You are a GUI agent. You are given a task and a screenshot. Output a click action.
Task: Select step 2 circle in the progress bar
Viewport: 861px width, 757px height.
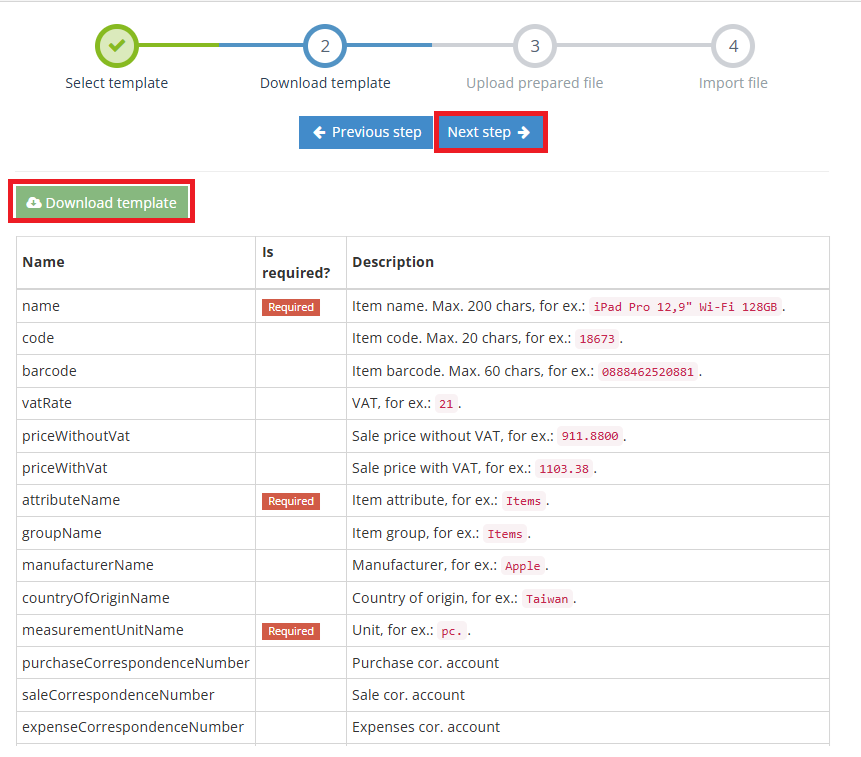(x=325, y=45)
